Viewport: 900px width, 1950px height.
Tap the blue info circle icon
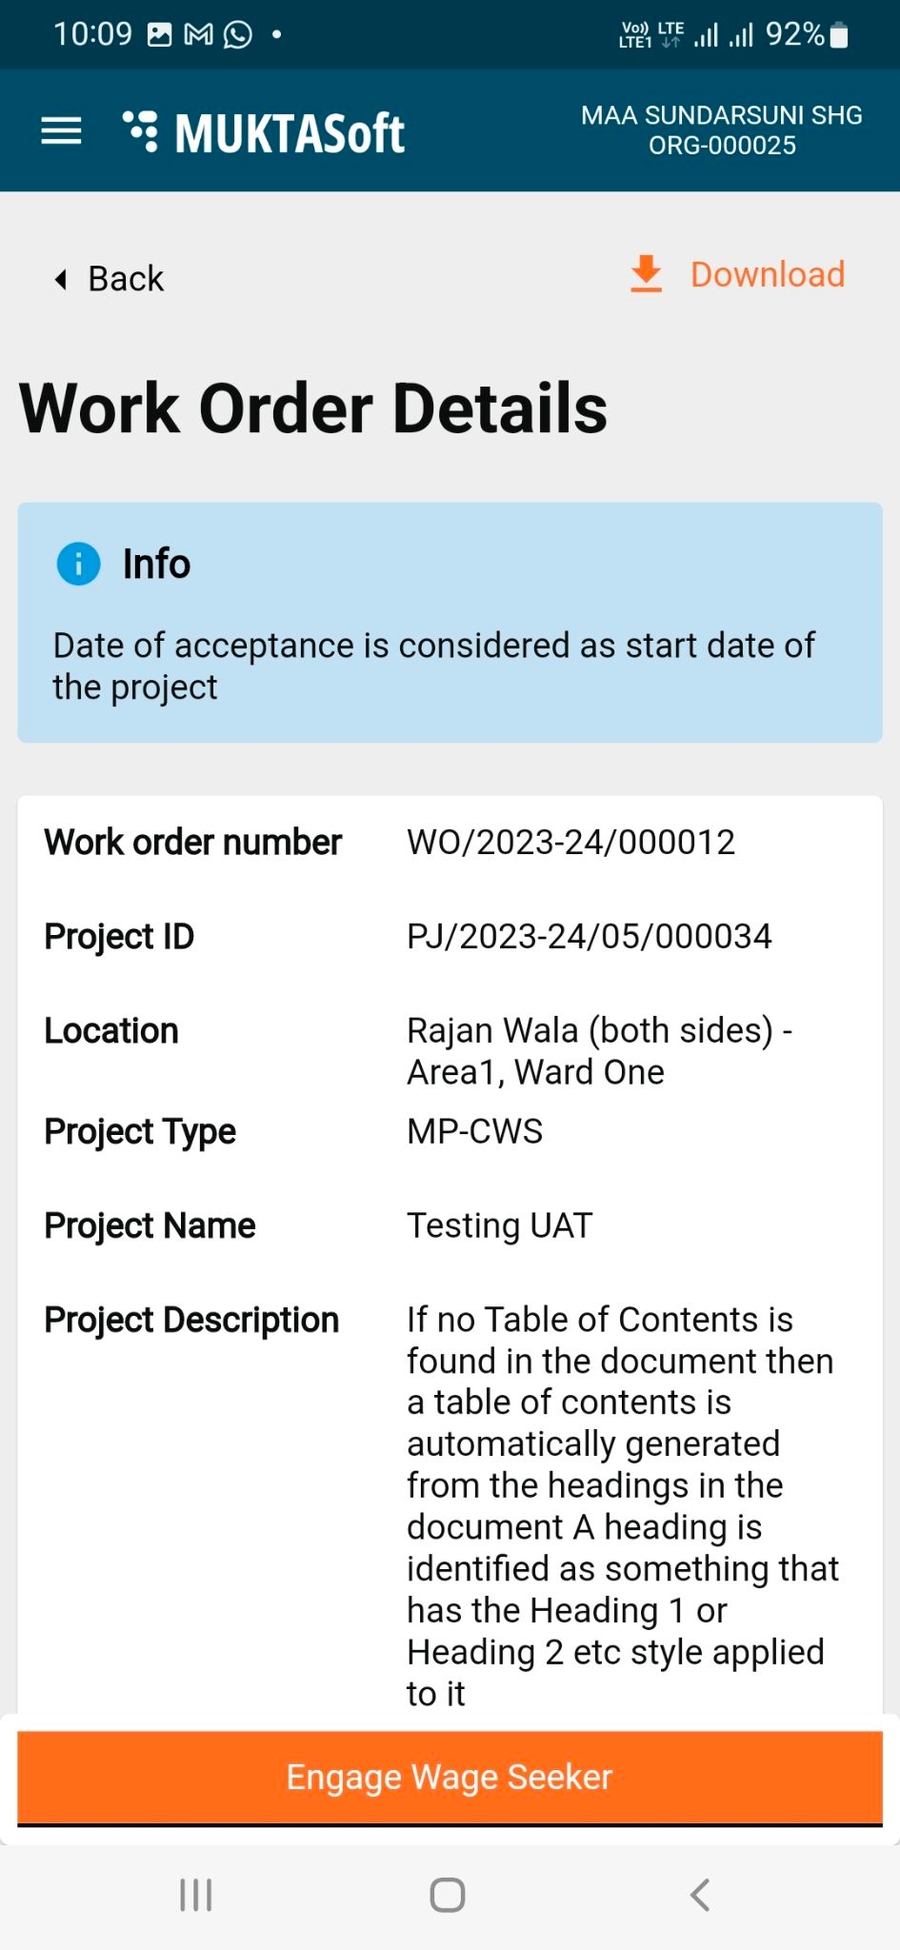78,564
